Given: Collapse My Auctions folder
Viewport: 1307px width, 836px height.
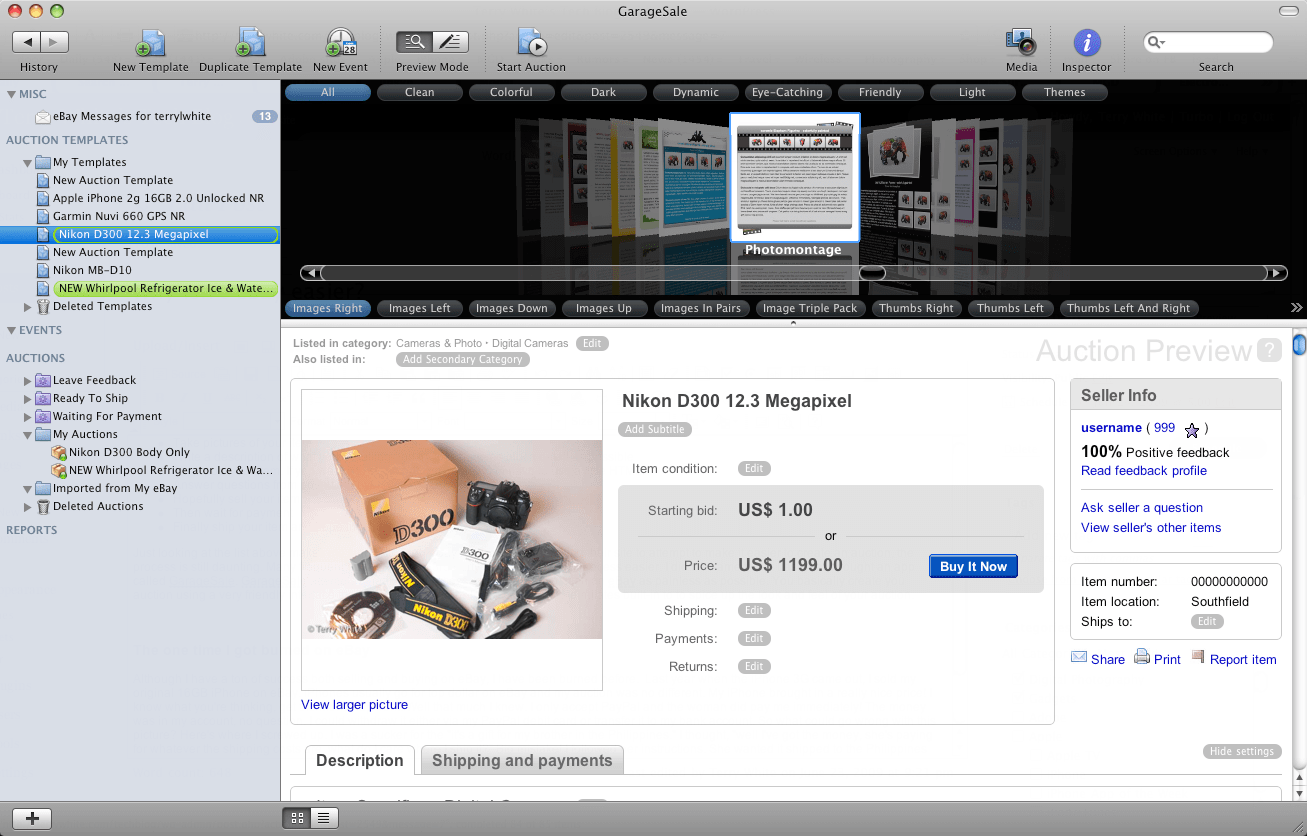Looking at the screenshot, I should (28, 434).
